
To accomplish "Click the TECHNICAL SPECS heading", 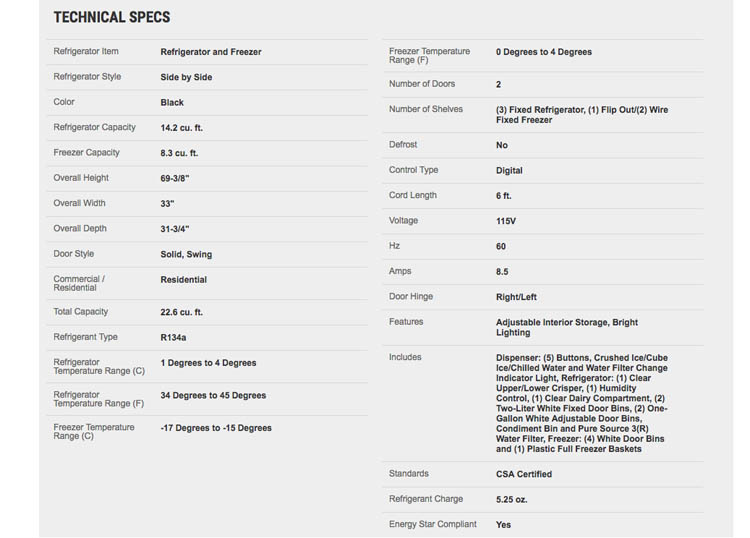I will click(x=112, y=17).
